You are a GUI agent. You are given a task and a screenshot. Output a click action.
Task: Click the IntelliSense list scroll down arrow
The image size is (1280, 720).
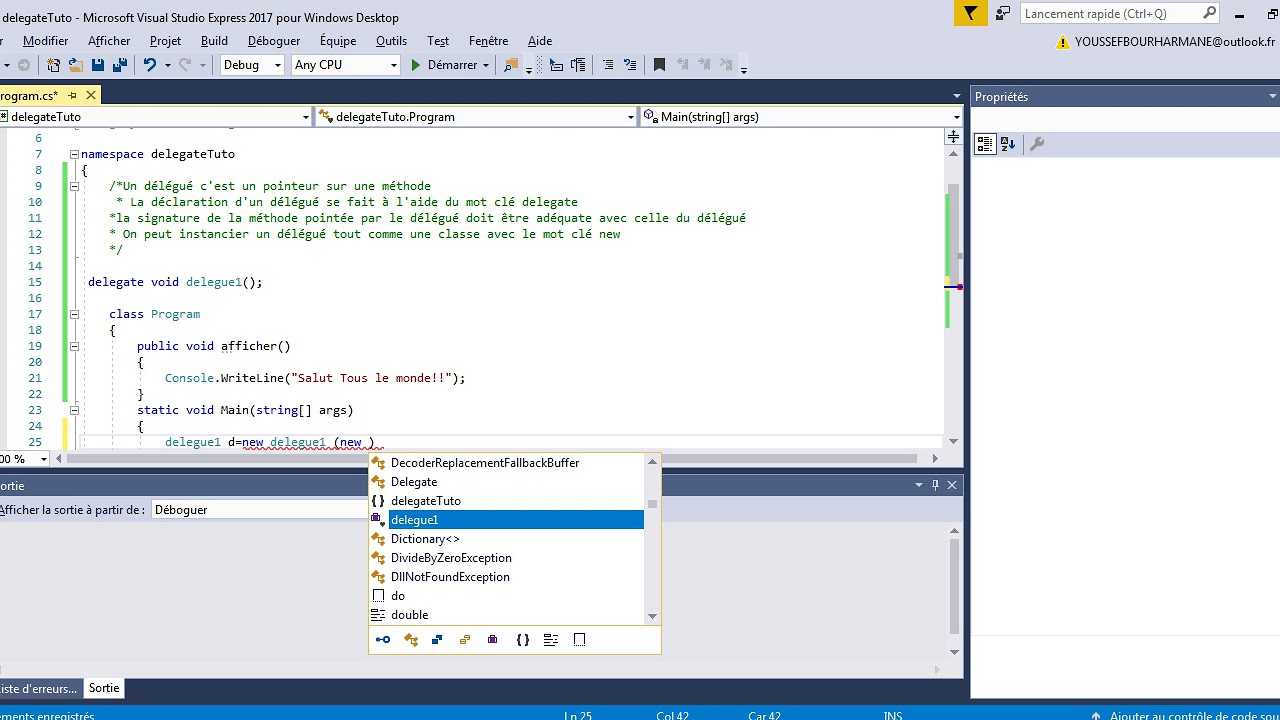653,616
